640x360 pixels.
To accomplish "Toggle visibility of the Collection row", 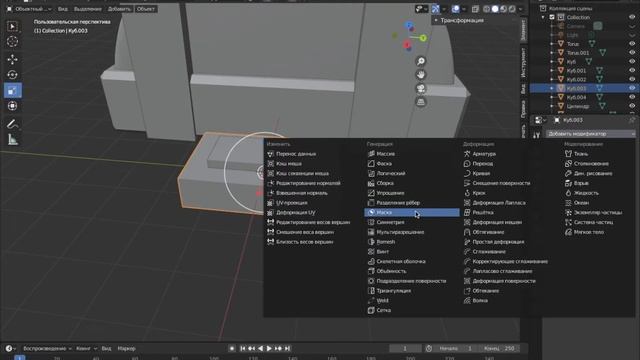I will click(632, 18).
